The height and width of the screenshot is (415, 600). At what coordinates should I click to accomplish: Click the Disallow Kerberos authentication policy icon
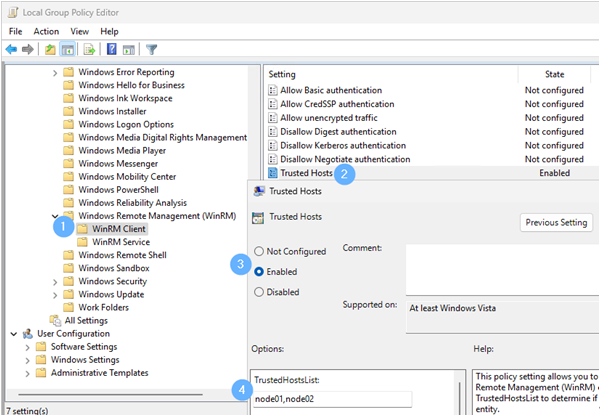click(x=273, y=145)
